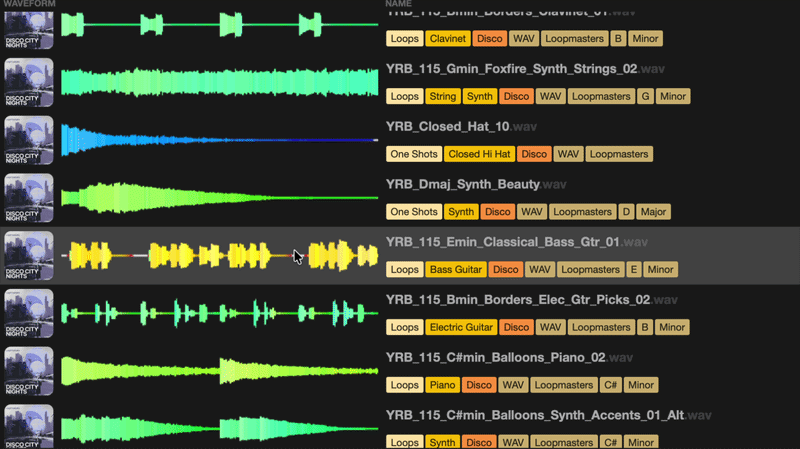This screenshot has height=449, width=800.
Task: Click the WAV tag on the Classical_Bass_Gtr row
Action: pyautogui.click(x=539, y=269)
